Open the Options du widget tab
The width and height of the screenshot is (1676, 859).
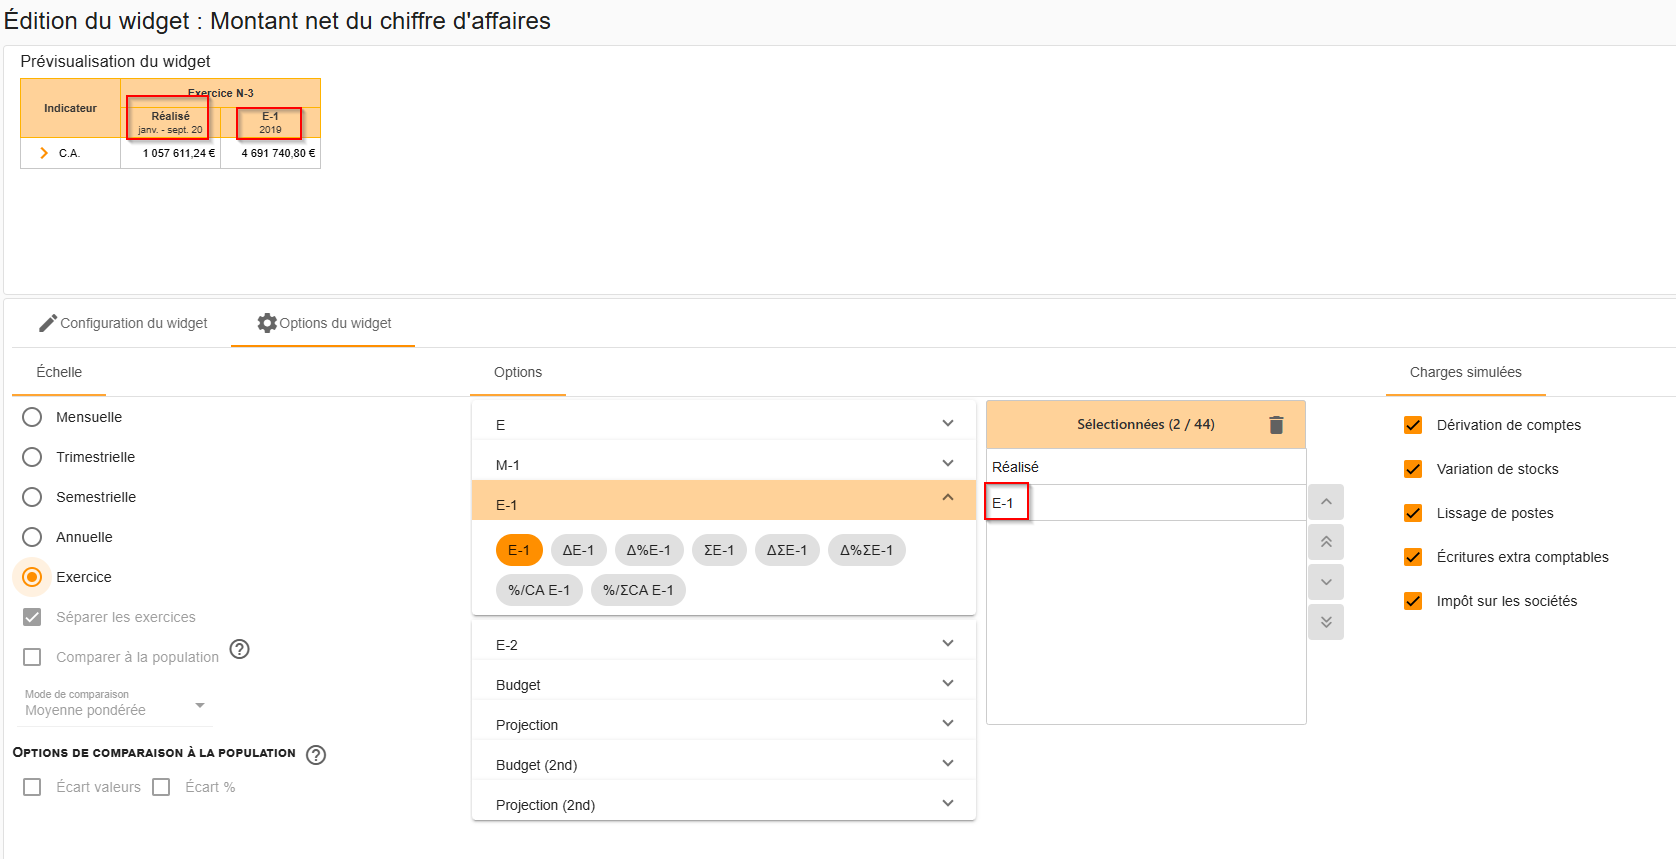(324, 323)
